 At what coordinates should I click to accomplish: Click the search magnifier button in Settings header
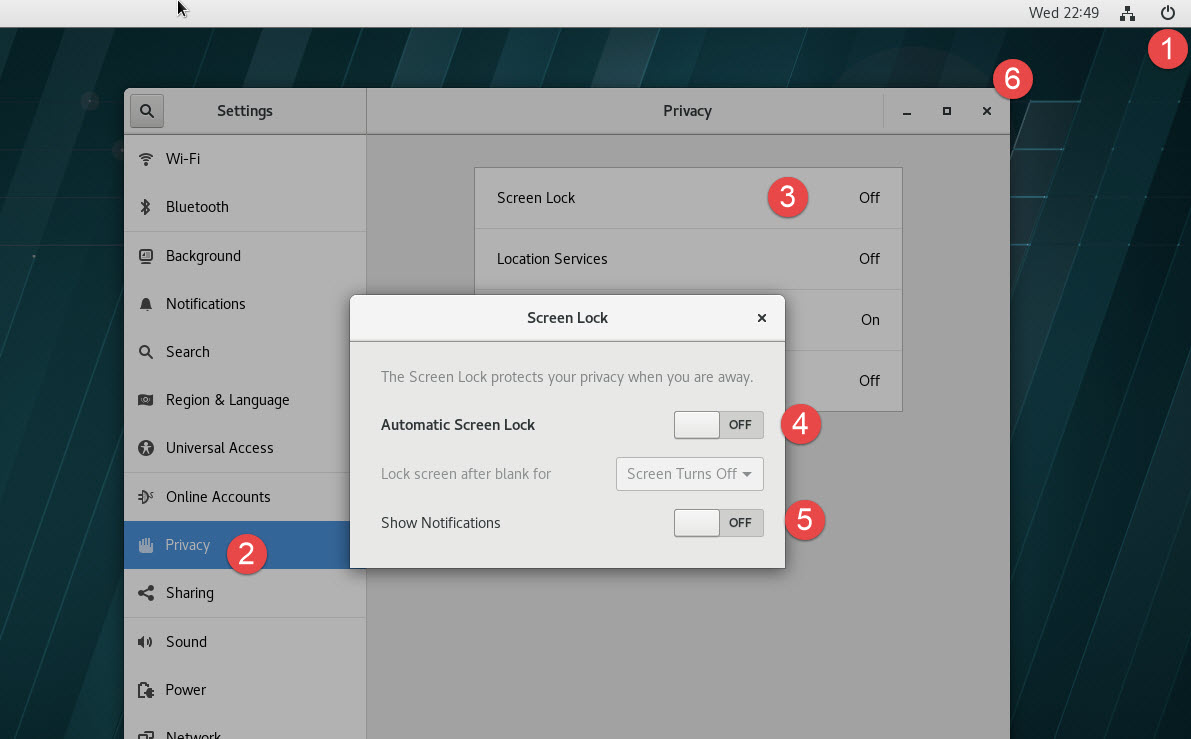[147, 111]
